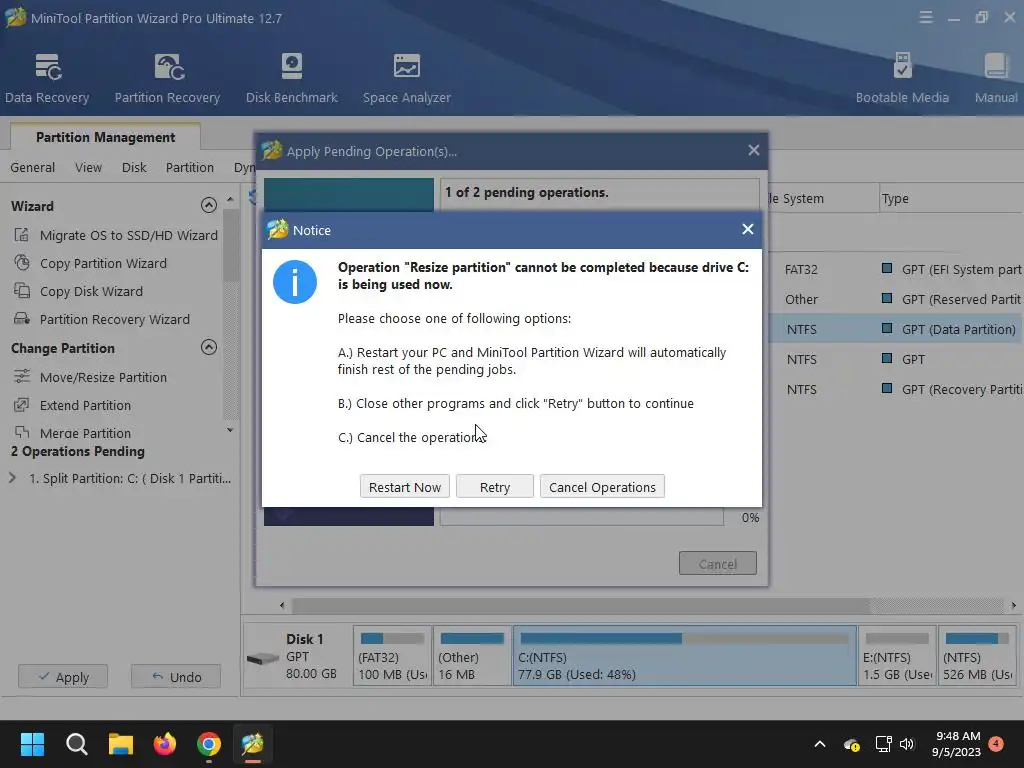Select the E:(NTFS) 1.5 GB partition block
Screen dimensions: 1024x768
[897, 655]
